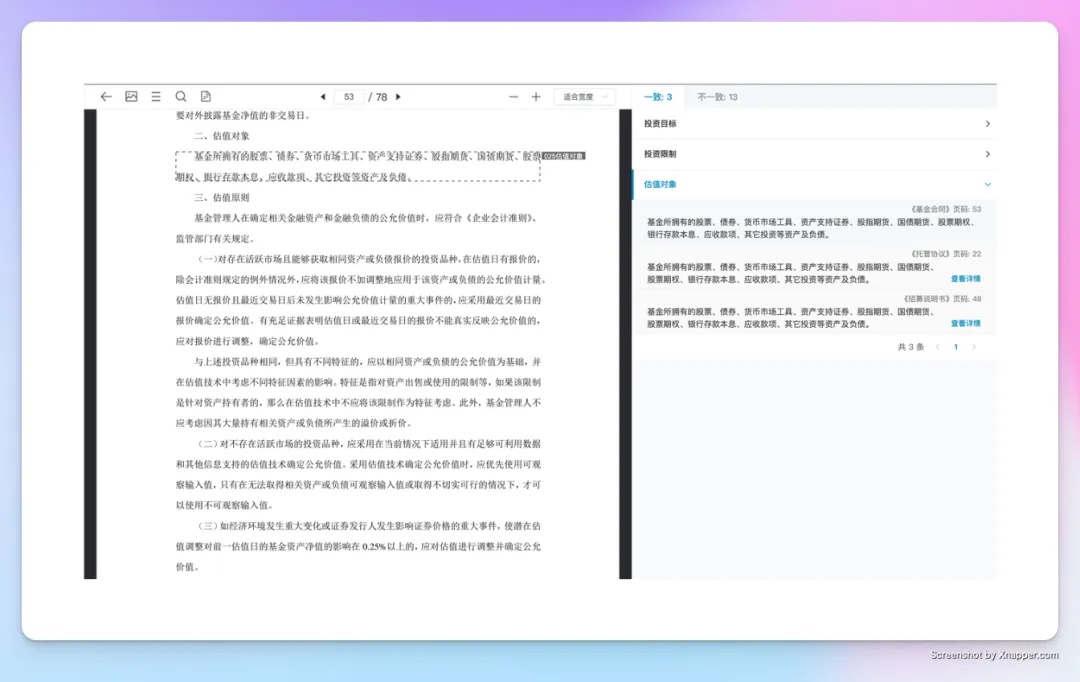The width and height of the screenshot is (1080, 682).
Task: Click pagination page number 1
Action: (955, 347)
